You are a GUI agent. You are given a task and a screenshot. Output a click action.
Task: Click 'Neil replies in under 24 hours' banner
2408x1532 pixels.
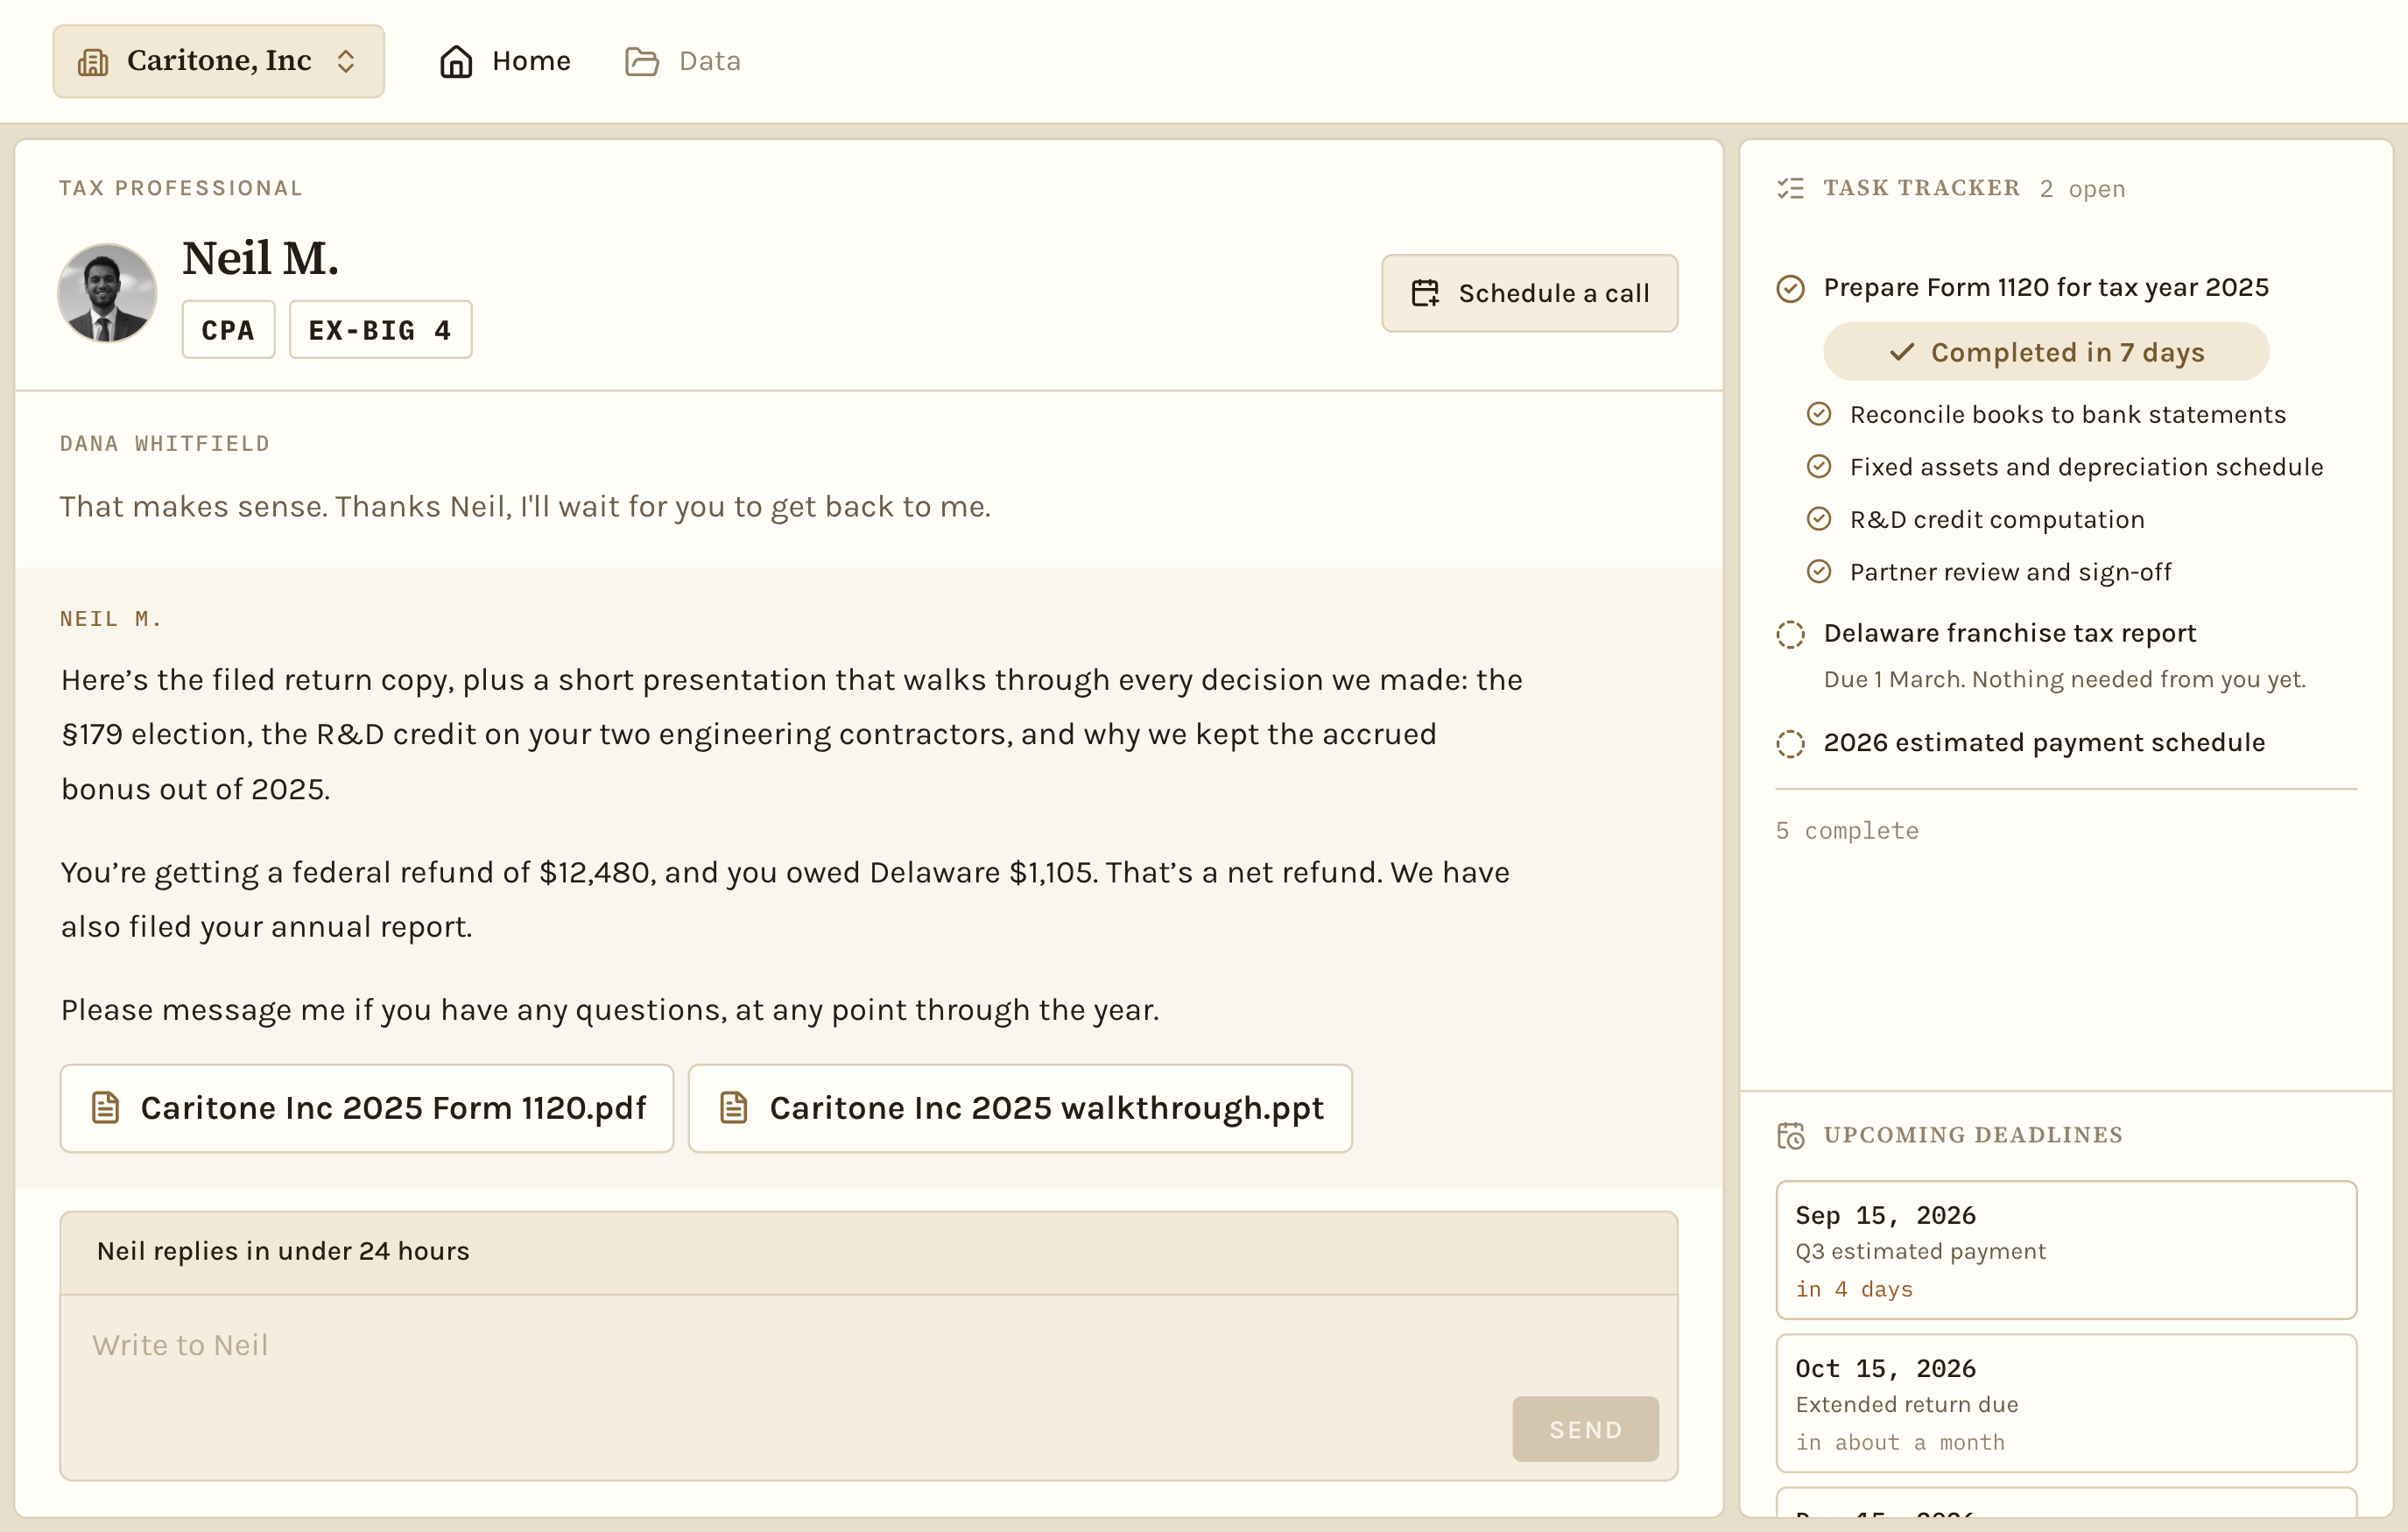[868, 1252]
